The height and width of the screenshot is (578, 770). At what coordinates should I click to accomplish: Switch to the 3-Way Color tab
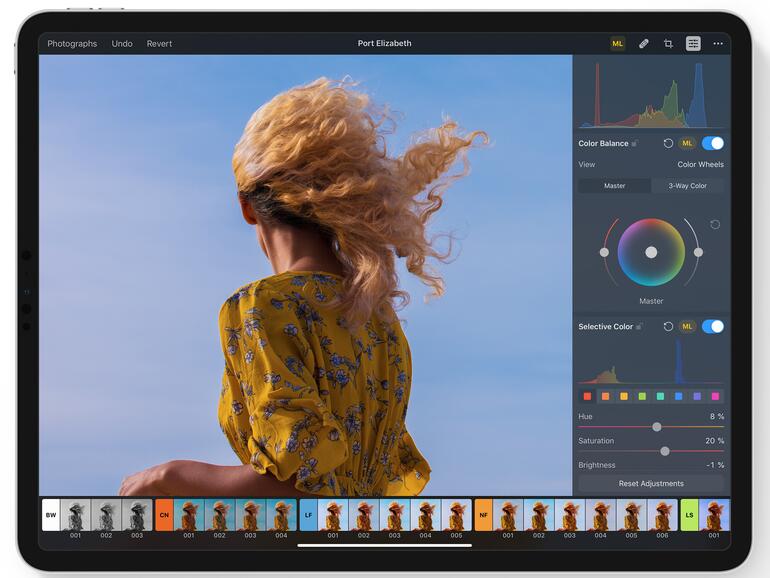pos(687,186)
